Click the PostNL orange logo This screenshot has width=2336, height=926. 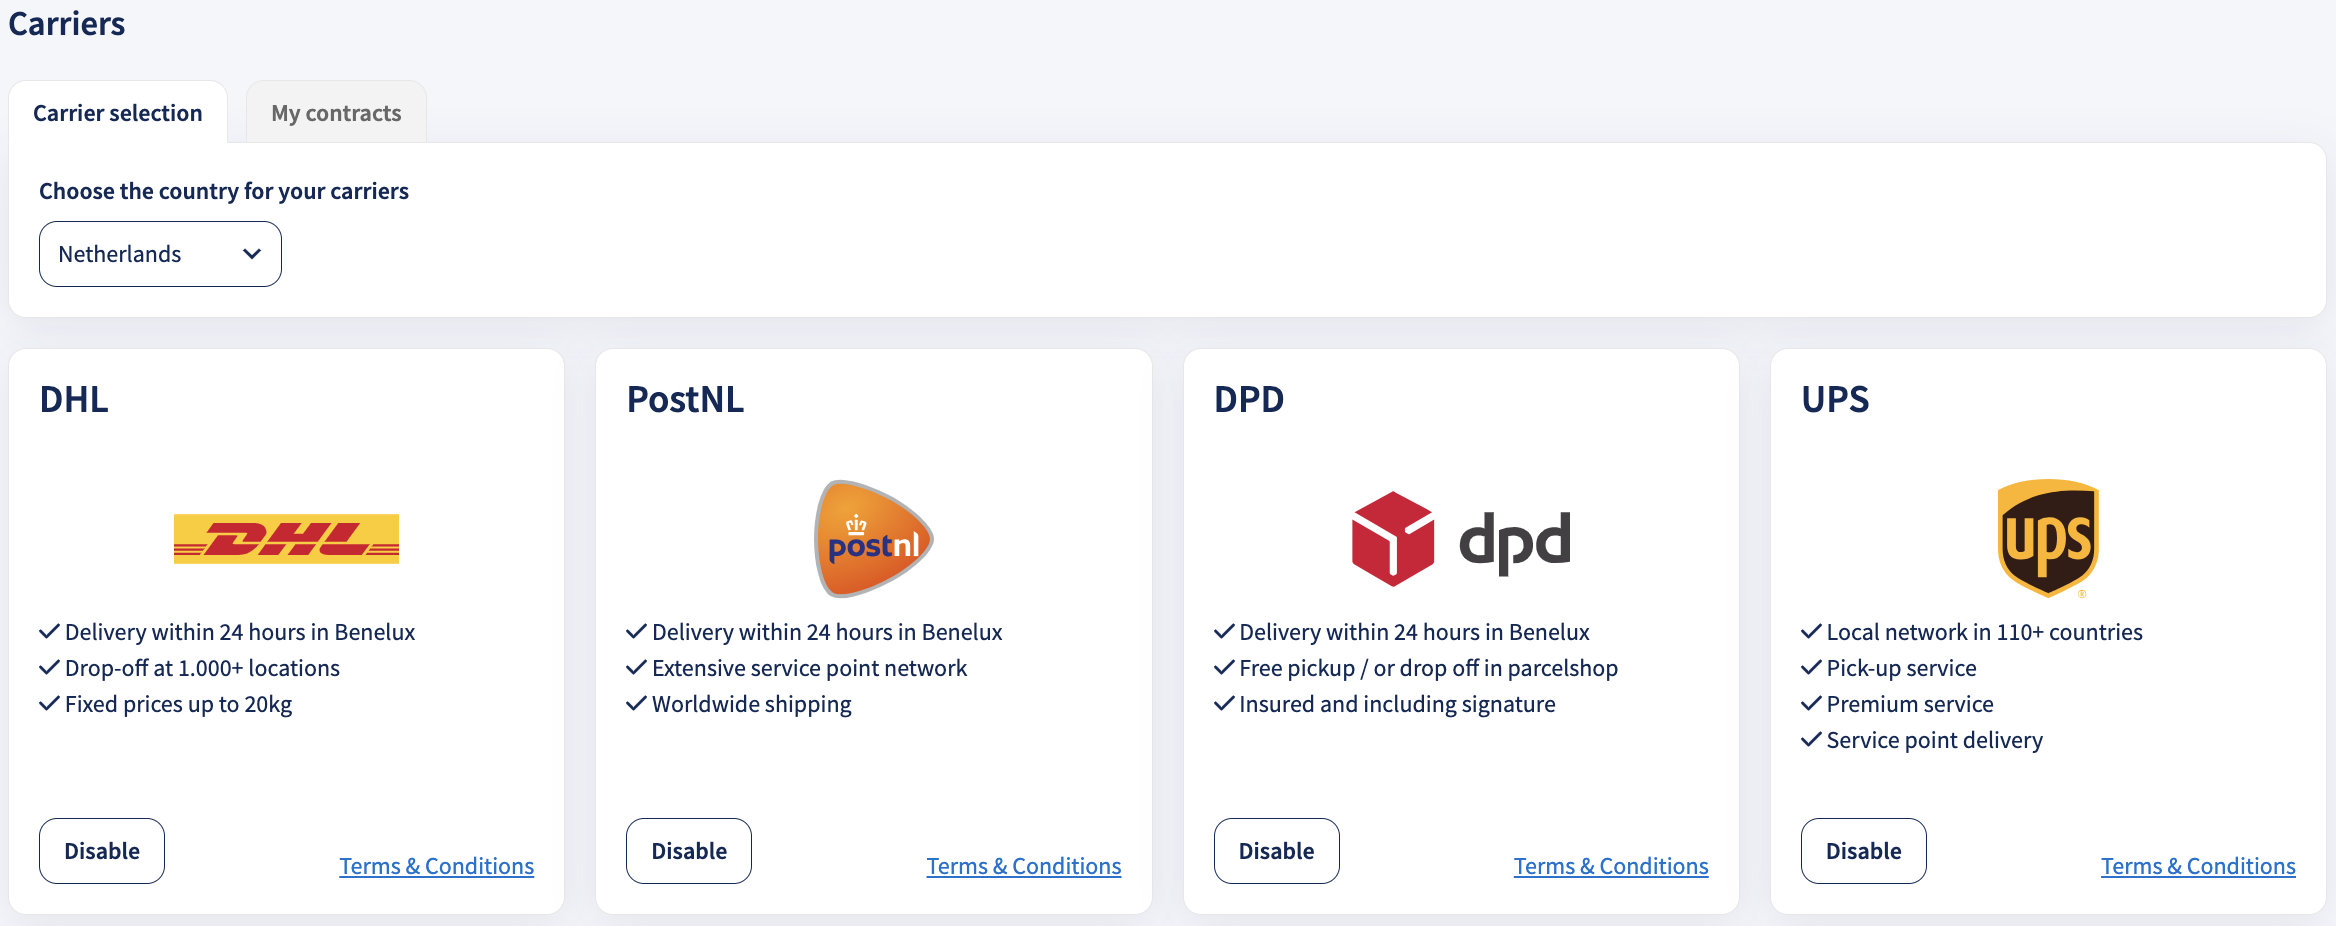tap(873, 539)
